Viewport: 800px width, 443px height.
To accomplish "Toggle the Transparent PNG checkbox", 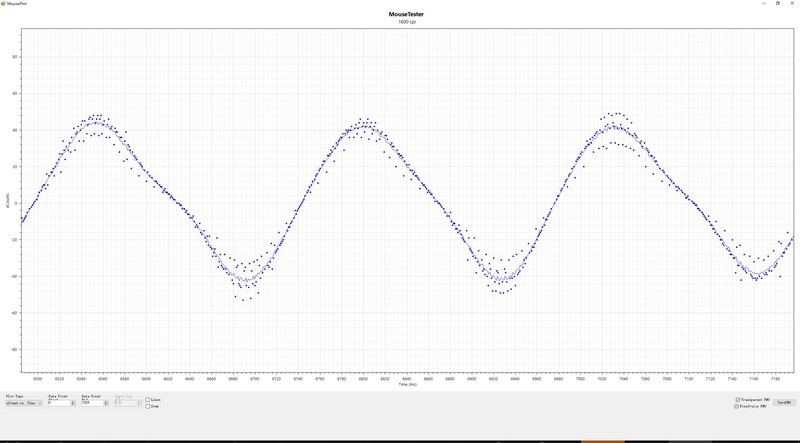I will [738, 400].
